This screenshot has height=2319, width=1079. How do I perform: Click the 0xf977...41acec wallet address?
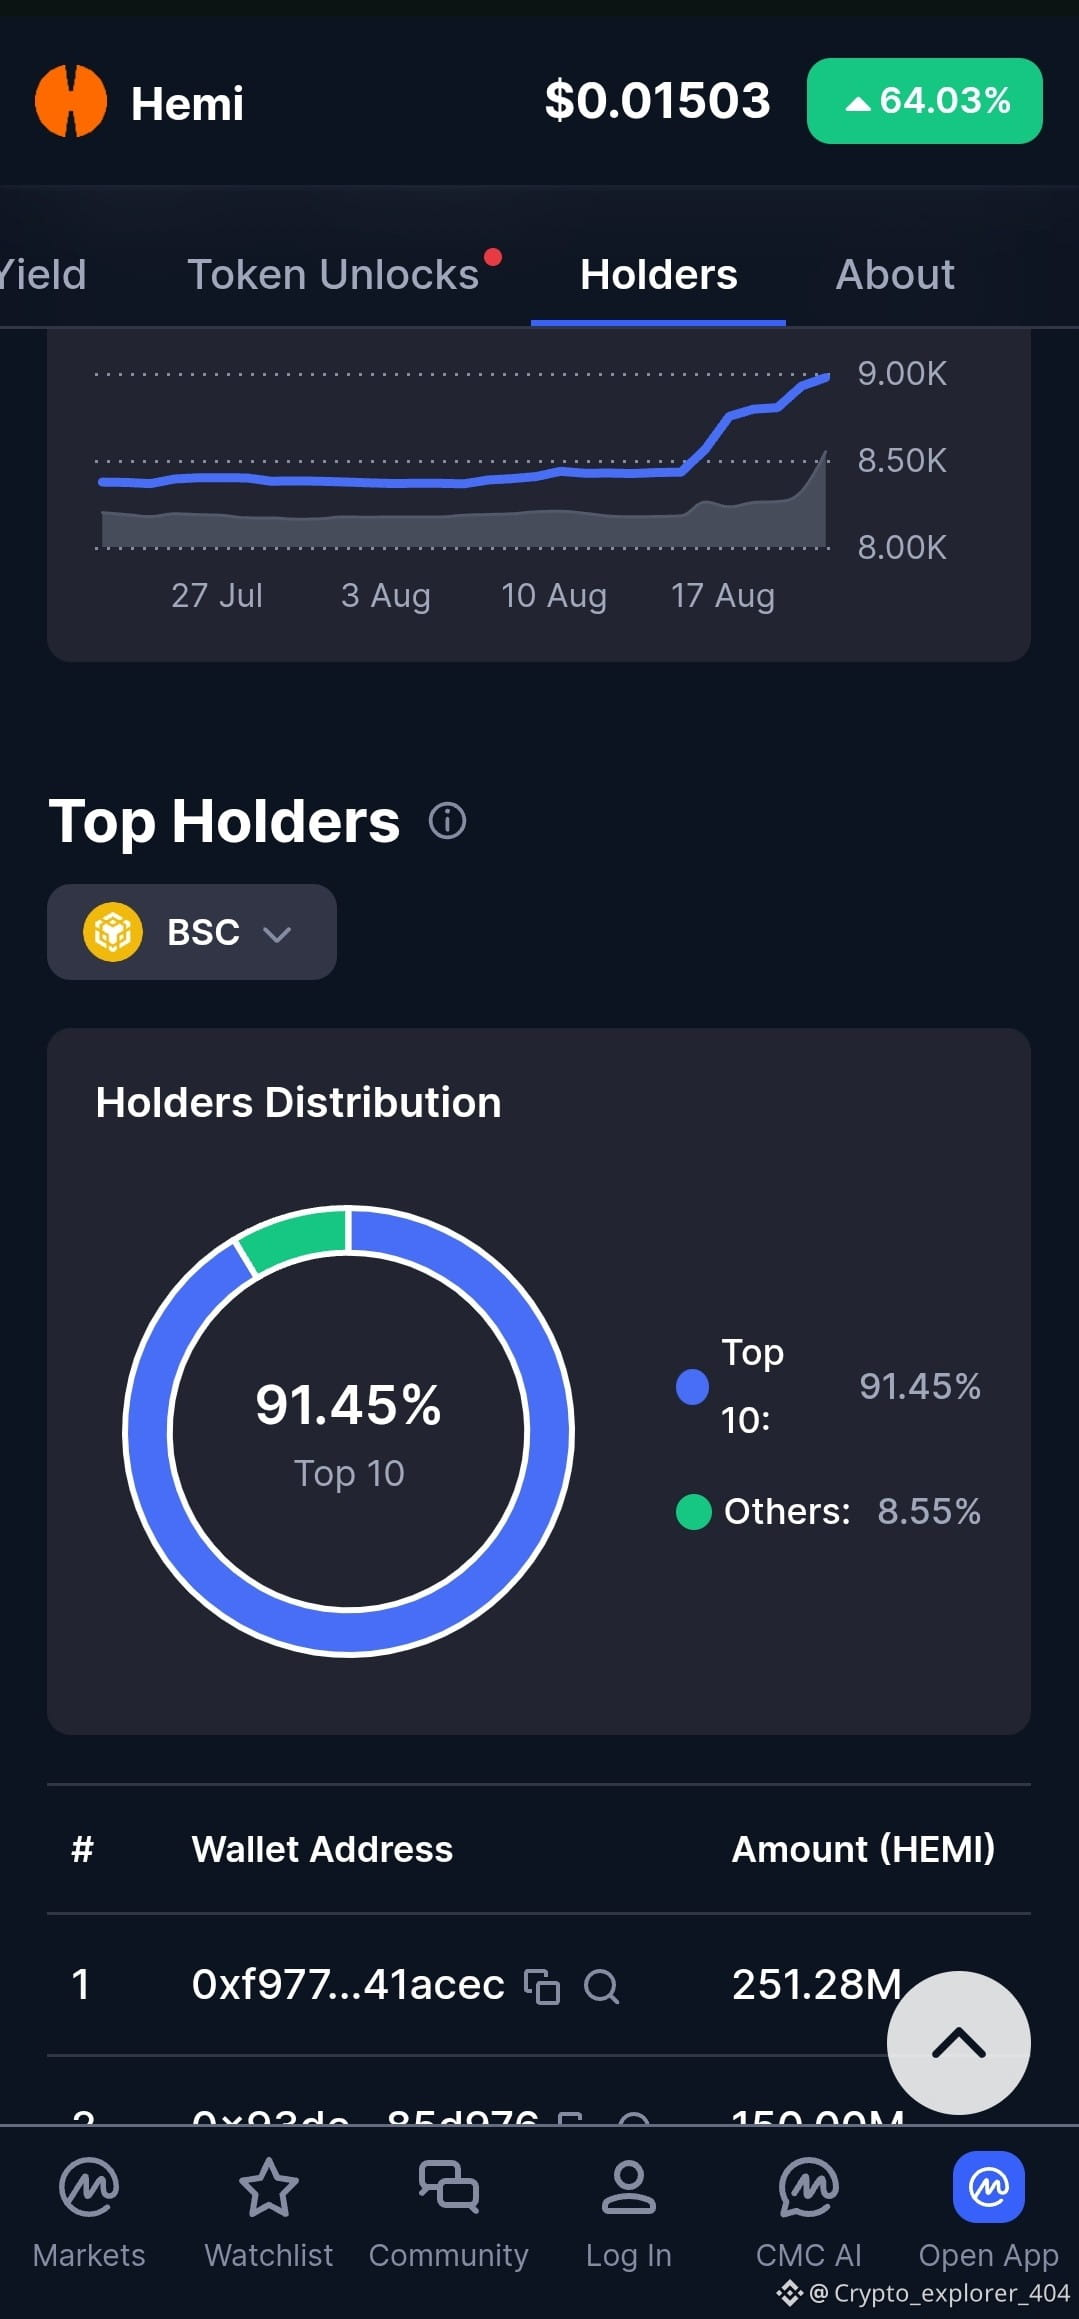pyautogui.click(x=348, y=1985)
